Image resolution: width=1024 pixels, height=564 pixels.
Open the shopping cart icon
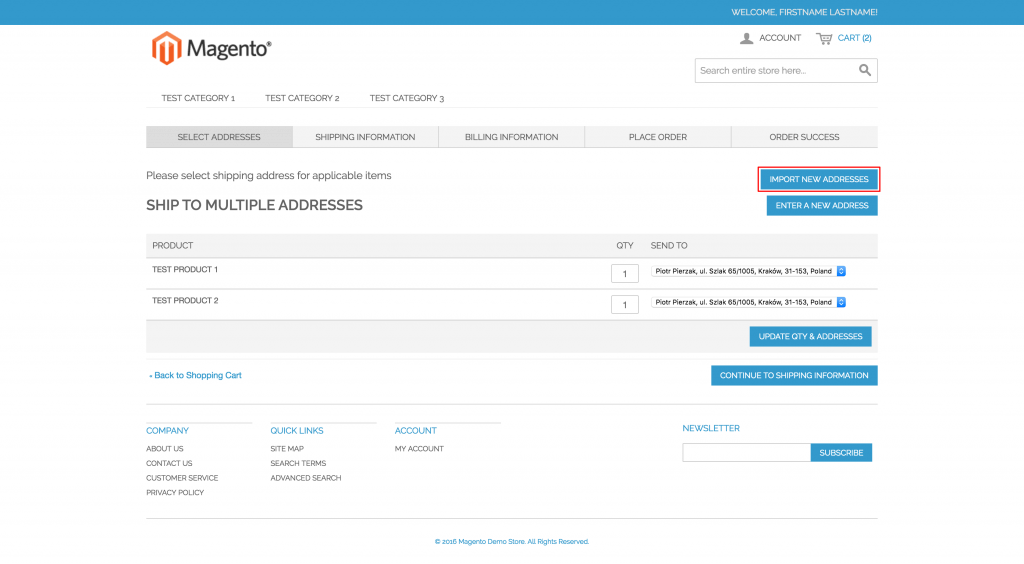pos(824,38)
